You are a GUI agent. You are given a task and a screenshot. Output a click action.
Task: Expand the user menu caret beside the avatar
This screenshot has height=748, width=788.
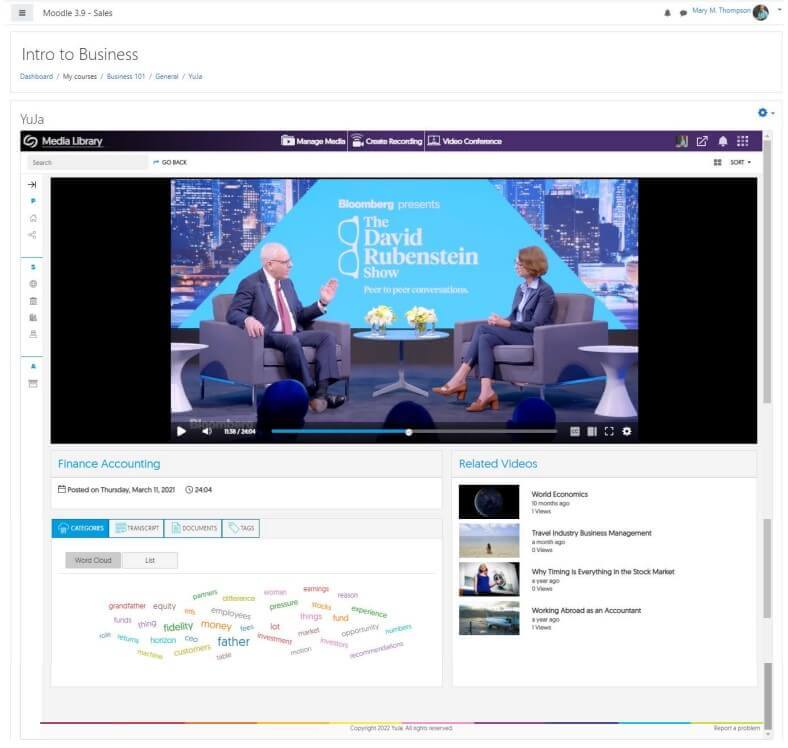(779, 10)
